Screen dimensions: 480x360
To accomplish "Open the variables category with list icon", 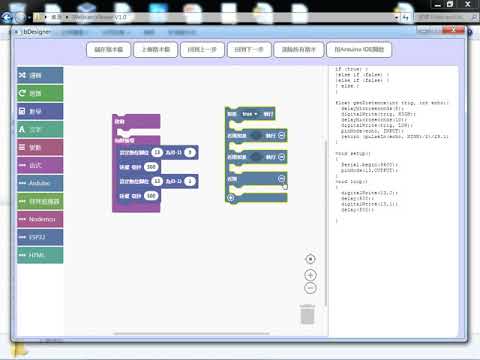I will tap(40, 147).
